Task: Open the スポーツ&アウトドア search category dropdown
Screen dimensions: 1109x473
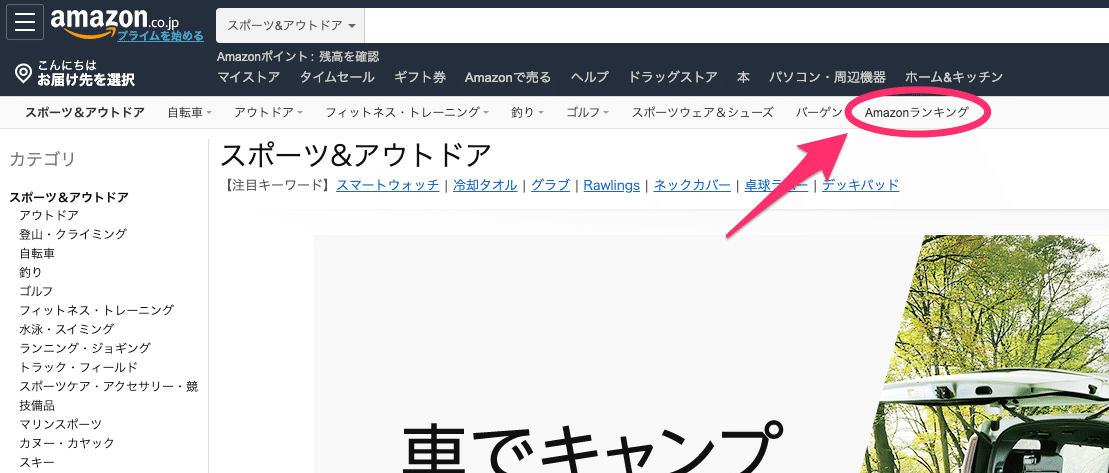Action: point(291,25)
